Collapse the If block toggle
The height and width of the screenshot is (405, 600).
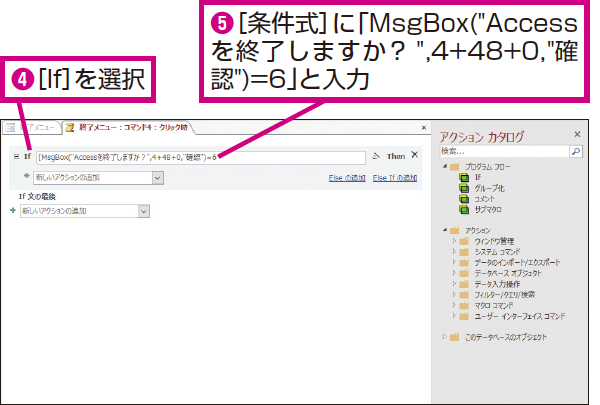point(15,157)
